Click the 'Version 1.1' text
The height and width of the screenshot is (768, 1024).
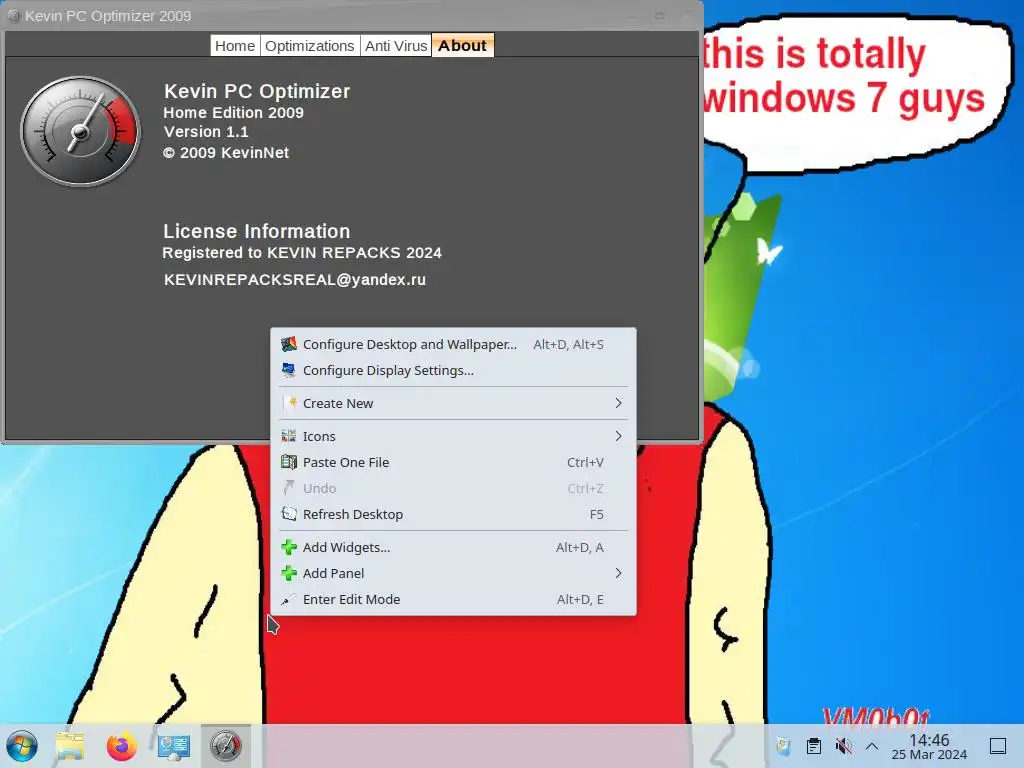(206, 132)
